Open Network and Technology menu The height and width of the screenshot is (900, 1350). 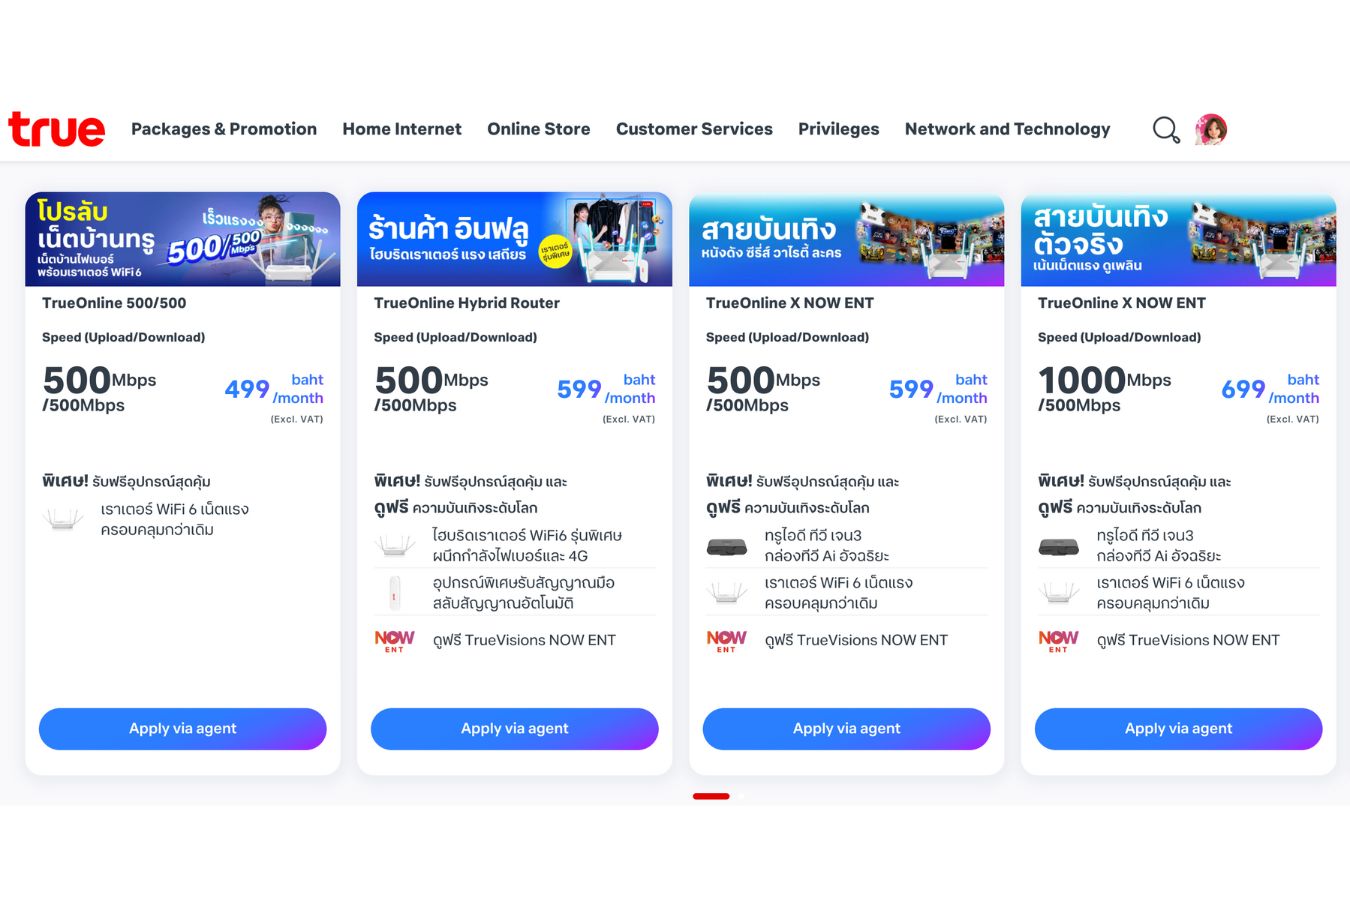1007,129
